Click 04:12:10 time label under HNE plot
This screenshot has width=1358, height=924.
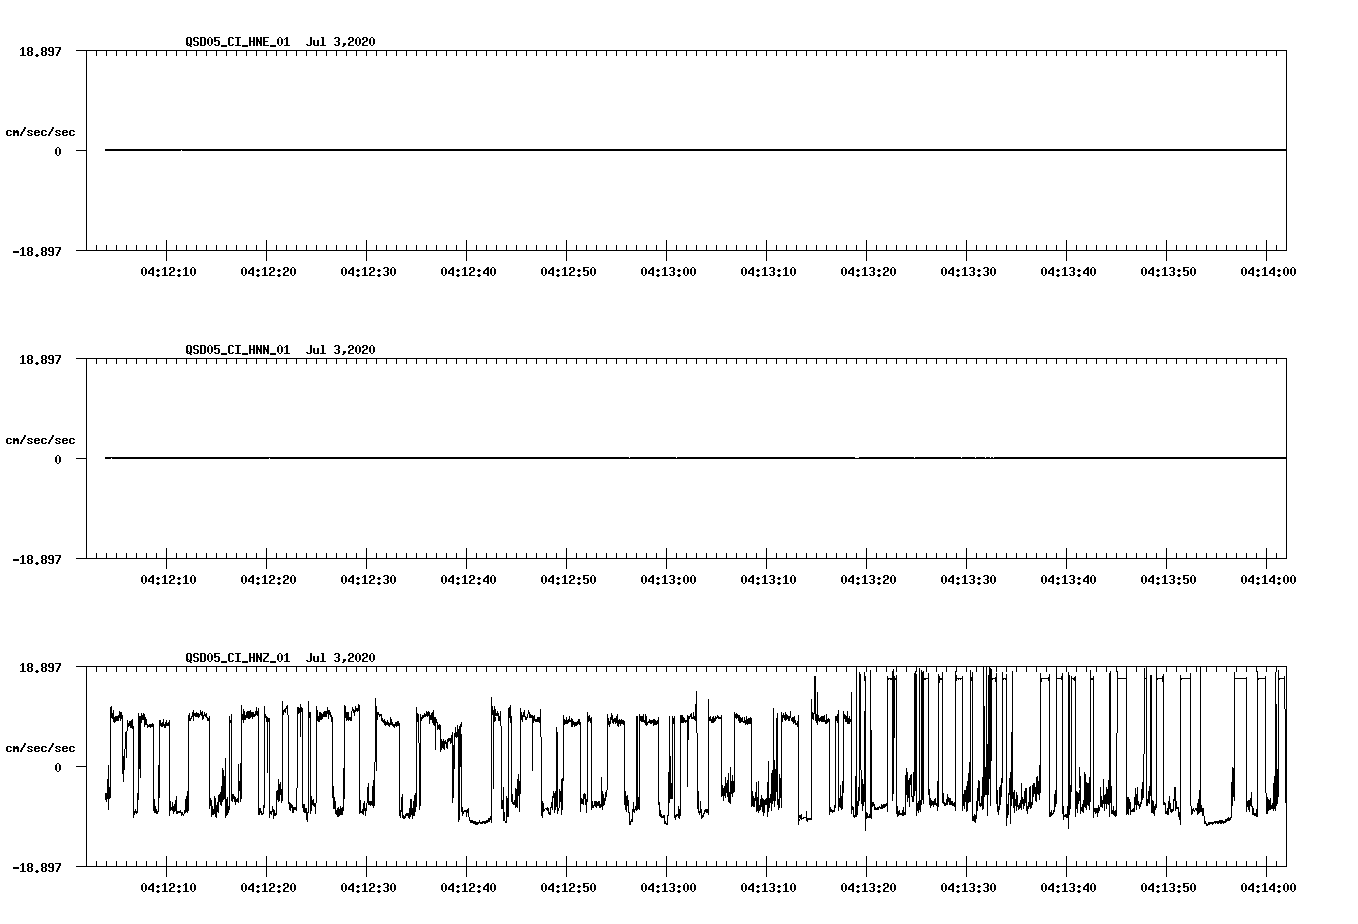click(168, 272)
